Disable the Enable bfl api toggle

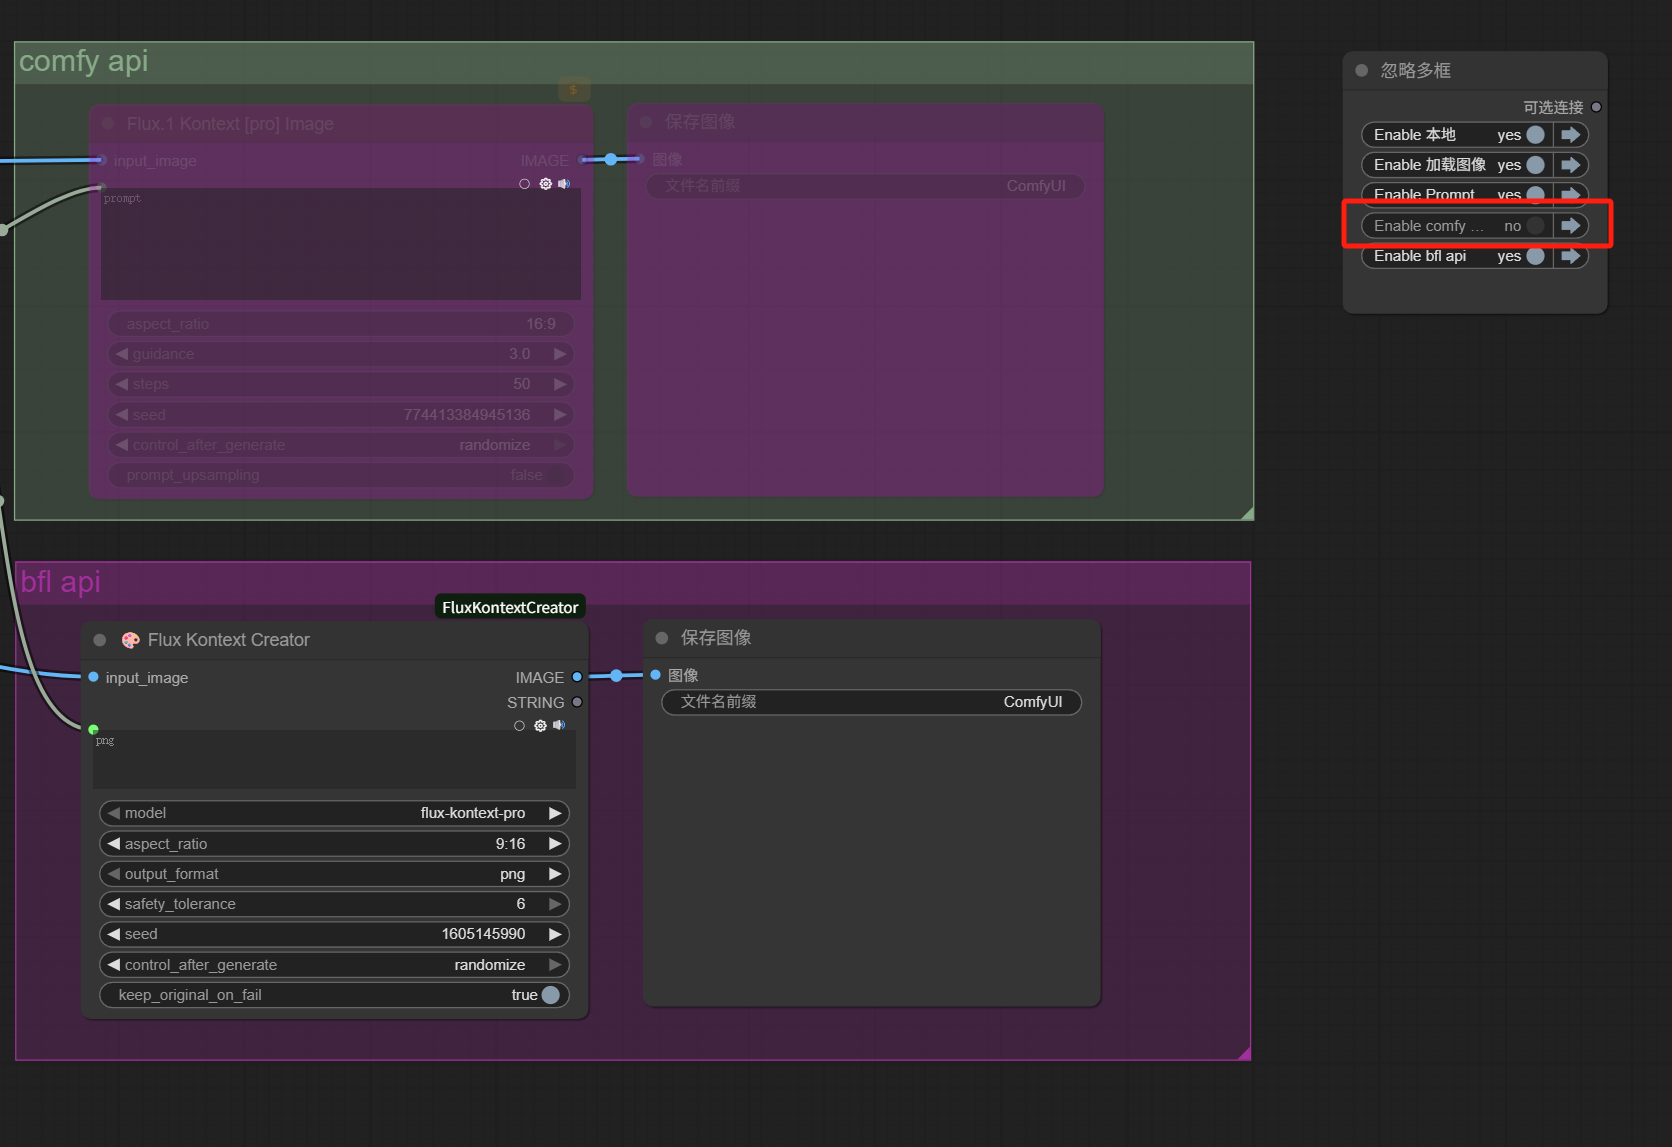1535,256
